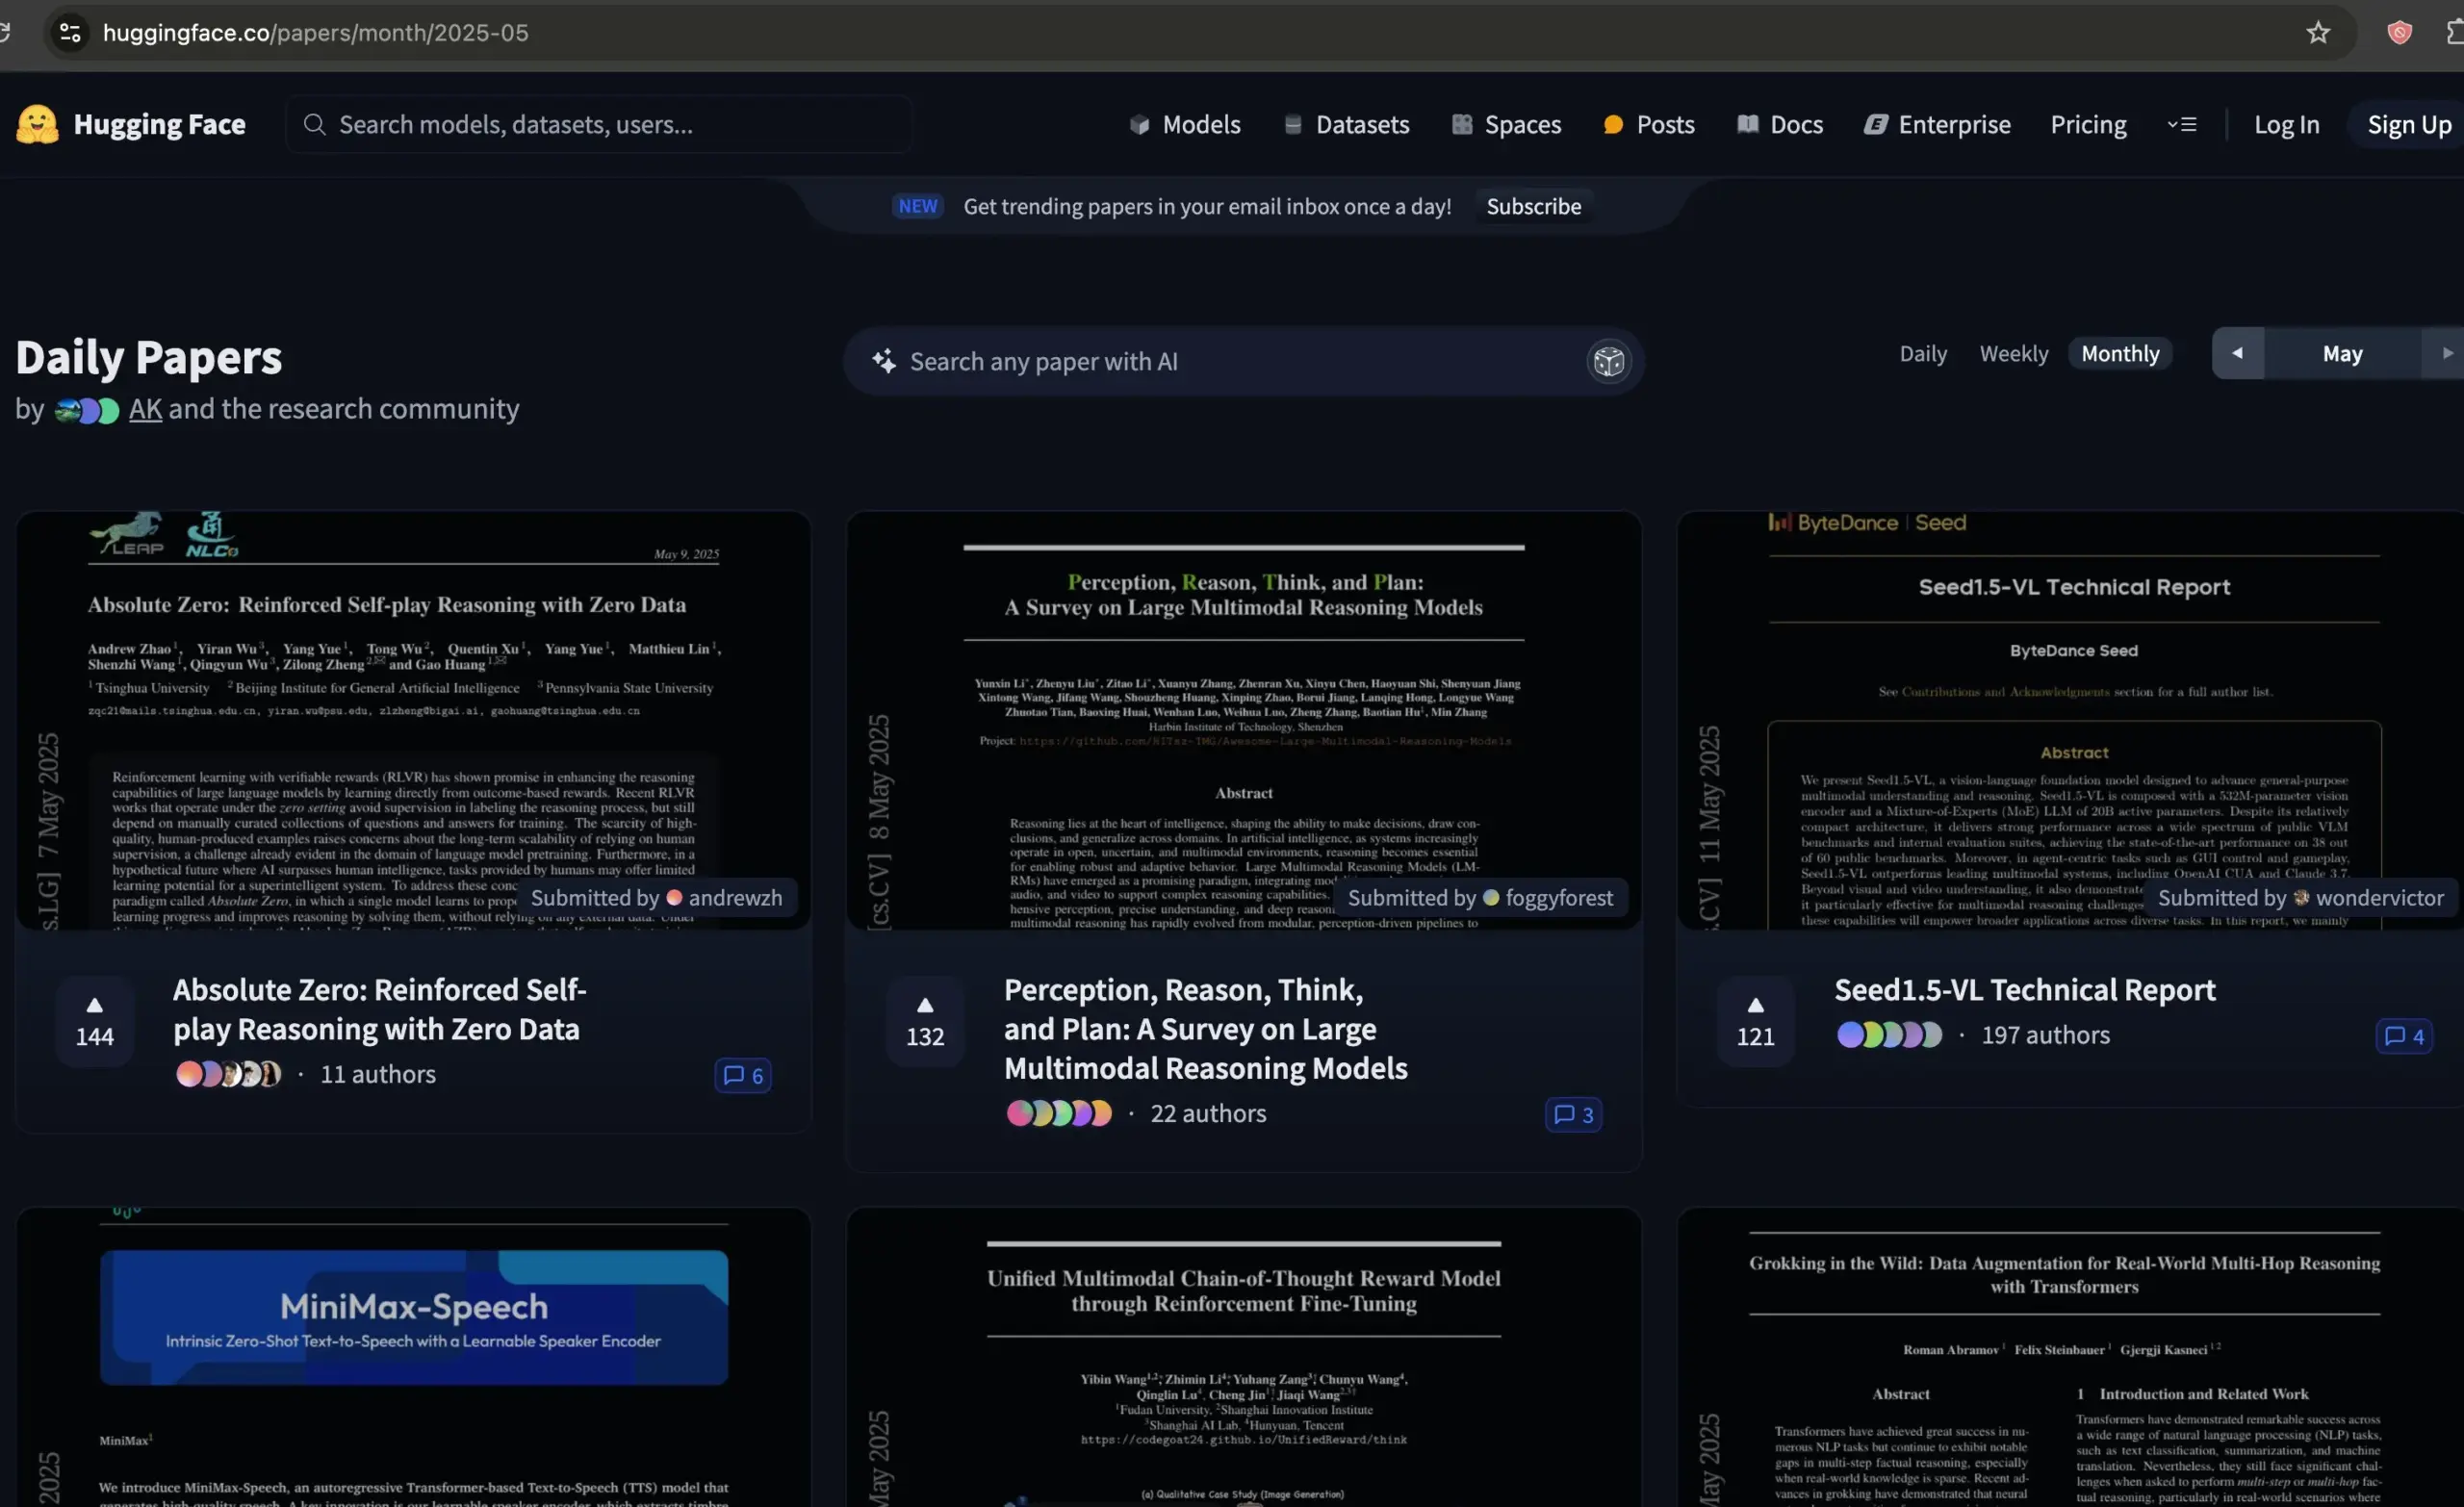Screen dimensions: 2464x1507
Task: Open Seed1.5-VL Technical Report thumbnail
Action: [x=2070, y=720]
